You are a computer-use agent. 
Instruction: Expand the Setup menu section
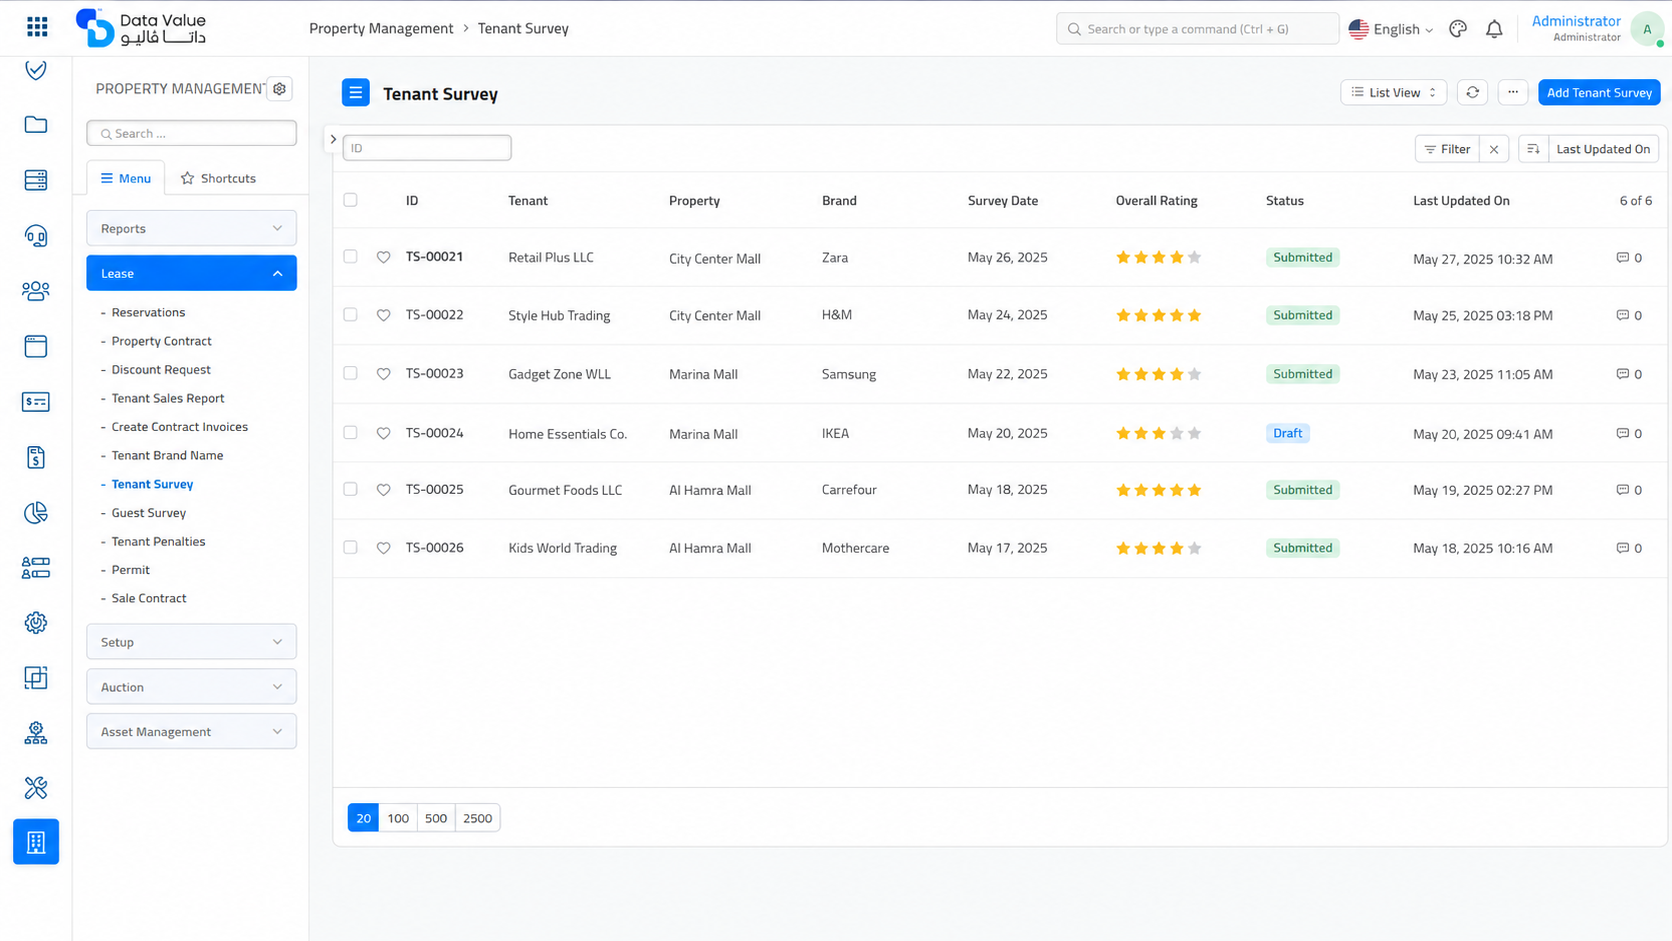click(x=192, y=642)
